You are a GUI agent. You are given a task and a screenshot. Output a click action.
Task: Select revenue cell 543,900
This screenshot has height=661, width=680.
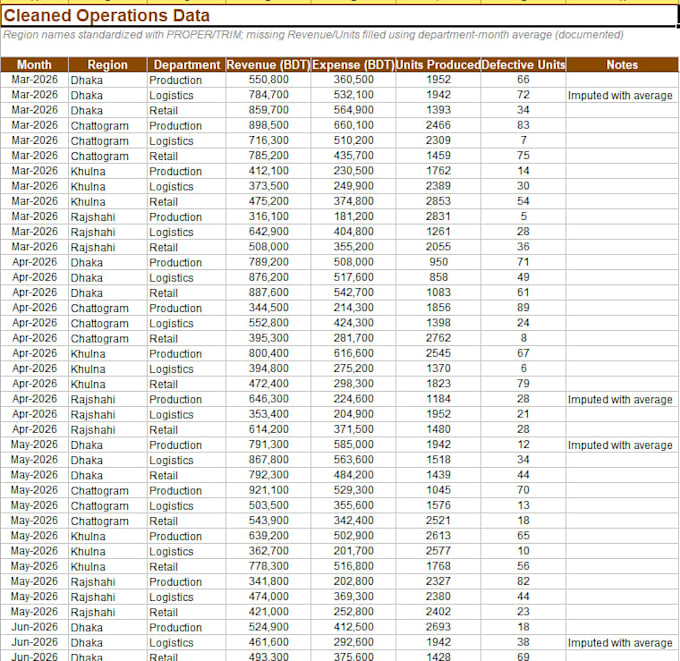tap(268, 520)
